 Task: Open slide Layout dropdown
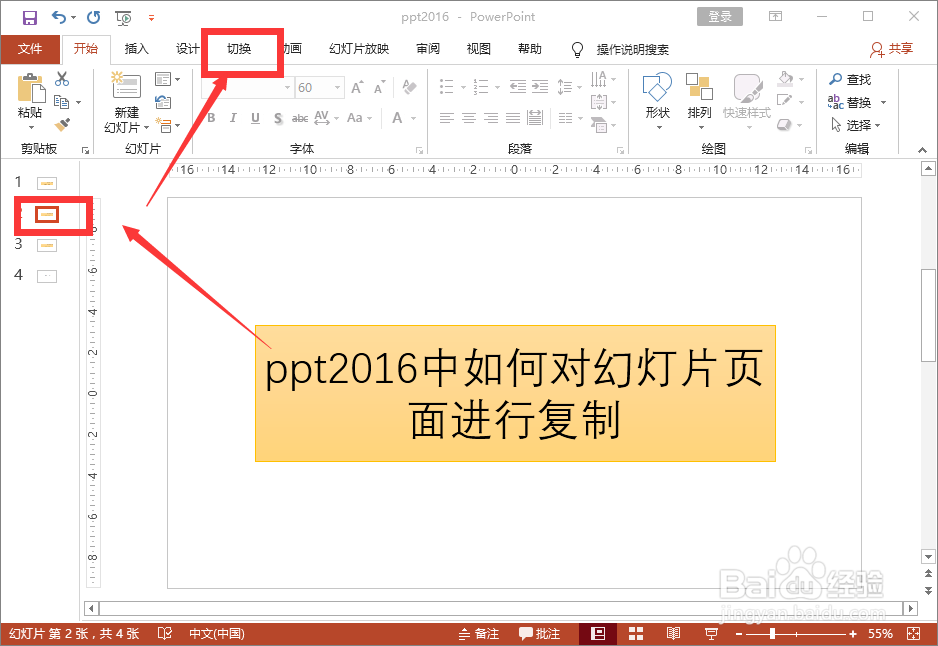coord(167,78)
